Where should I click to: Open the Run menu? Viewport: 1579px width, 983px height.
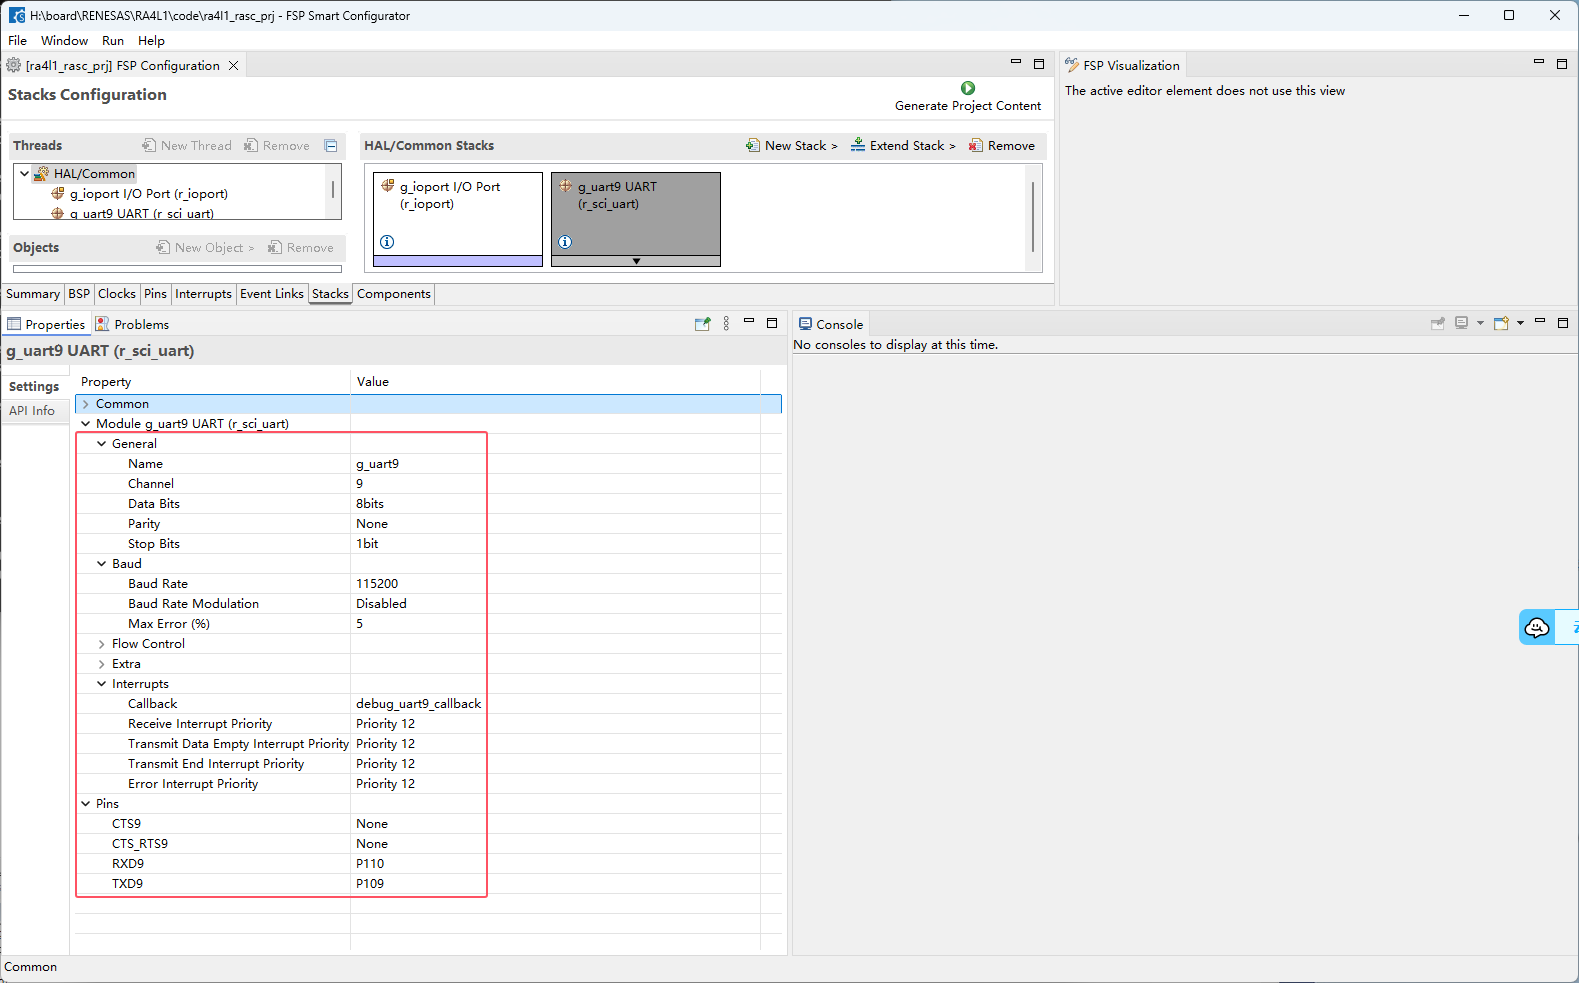[113, 41]
